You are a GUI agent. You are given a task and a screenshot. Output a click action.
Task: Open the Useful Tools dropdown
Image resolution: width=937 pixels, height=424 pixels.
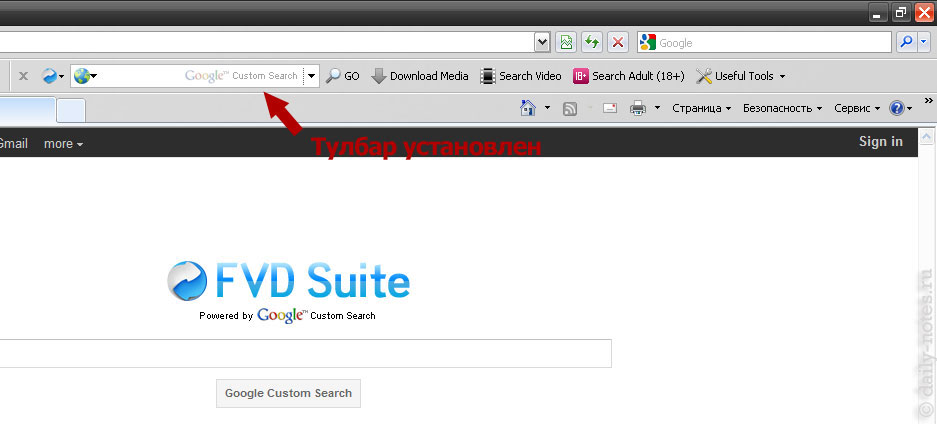[739, 76]
